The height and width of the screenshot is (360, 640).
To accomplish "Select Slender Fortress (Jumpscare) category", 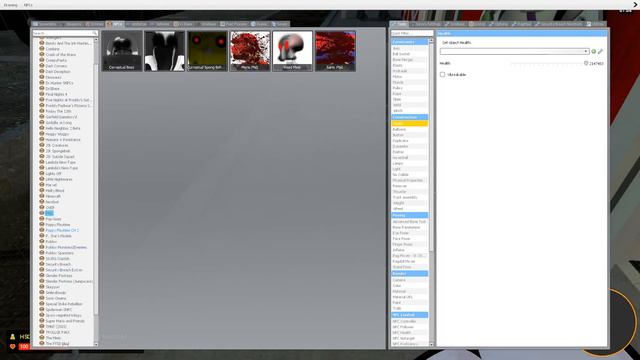I will (x=69, y=281).
